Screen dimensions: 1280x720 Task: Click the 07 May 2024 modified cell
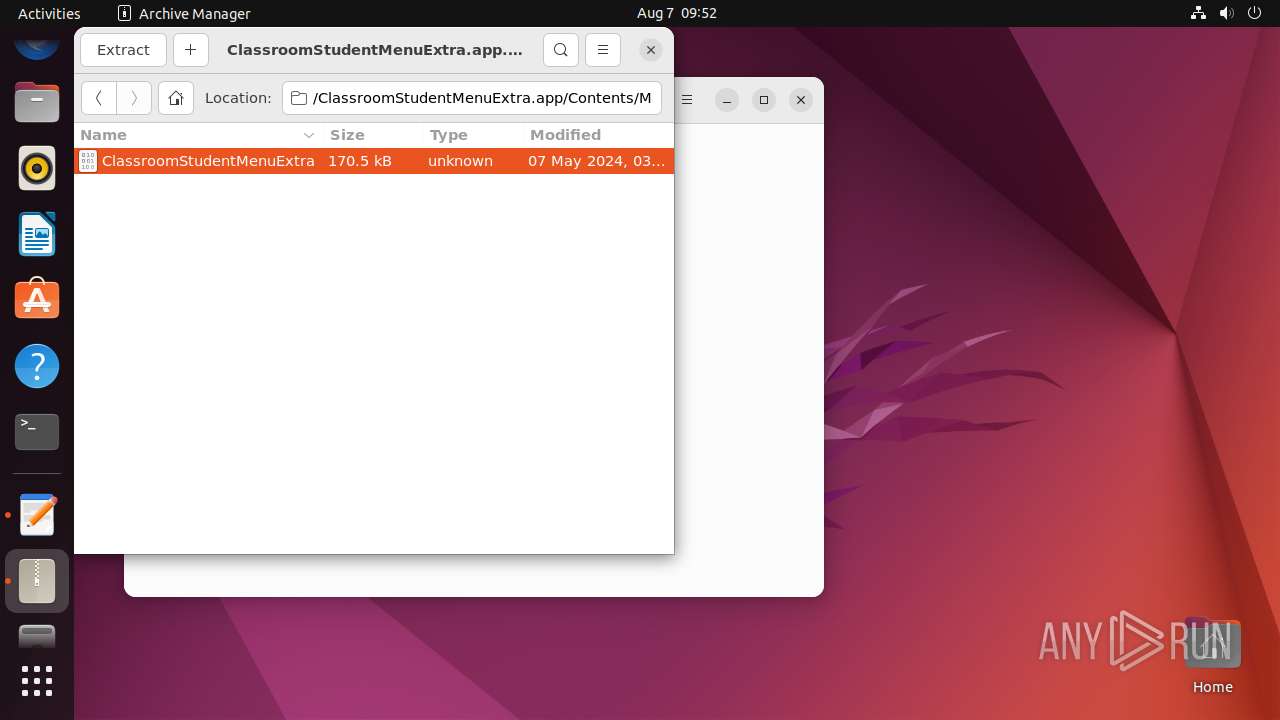[597, 161]
